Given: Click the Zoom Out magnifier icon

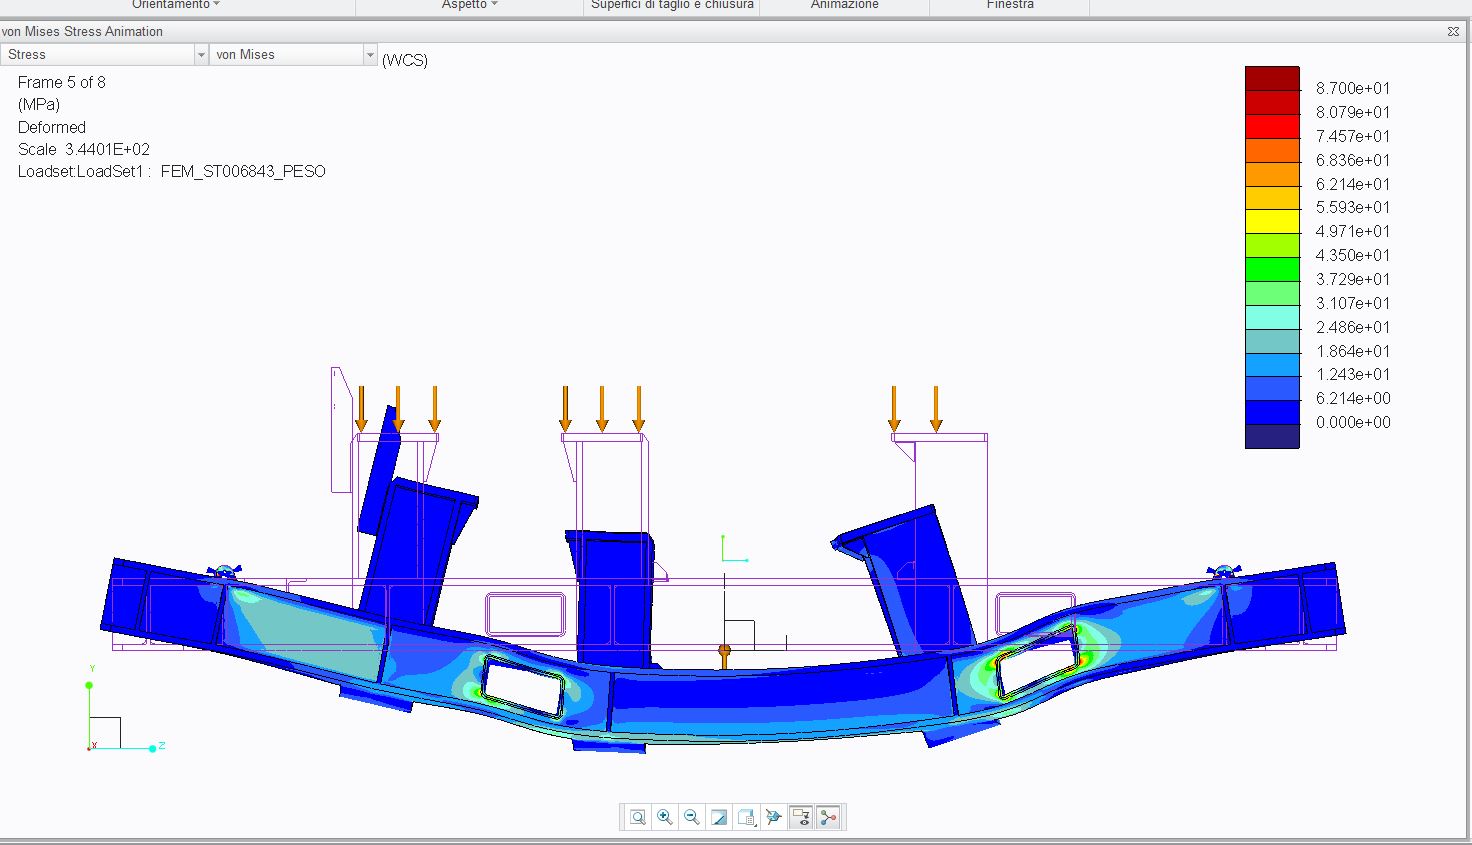Looking at the screenshot, I should pyautogui.click(x=692, y=817).
